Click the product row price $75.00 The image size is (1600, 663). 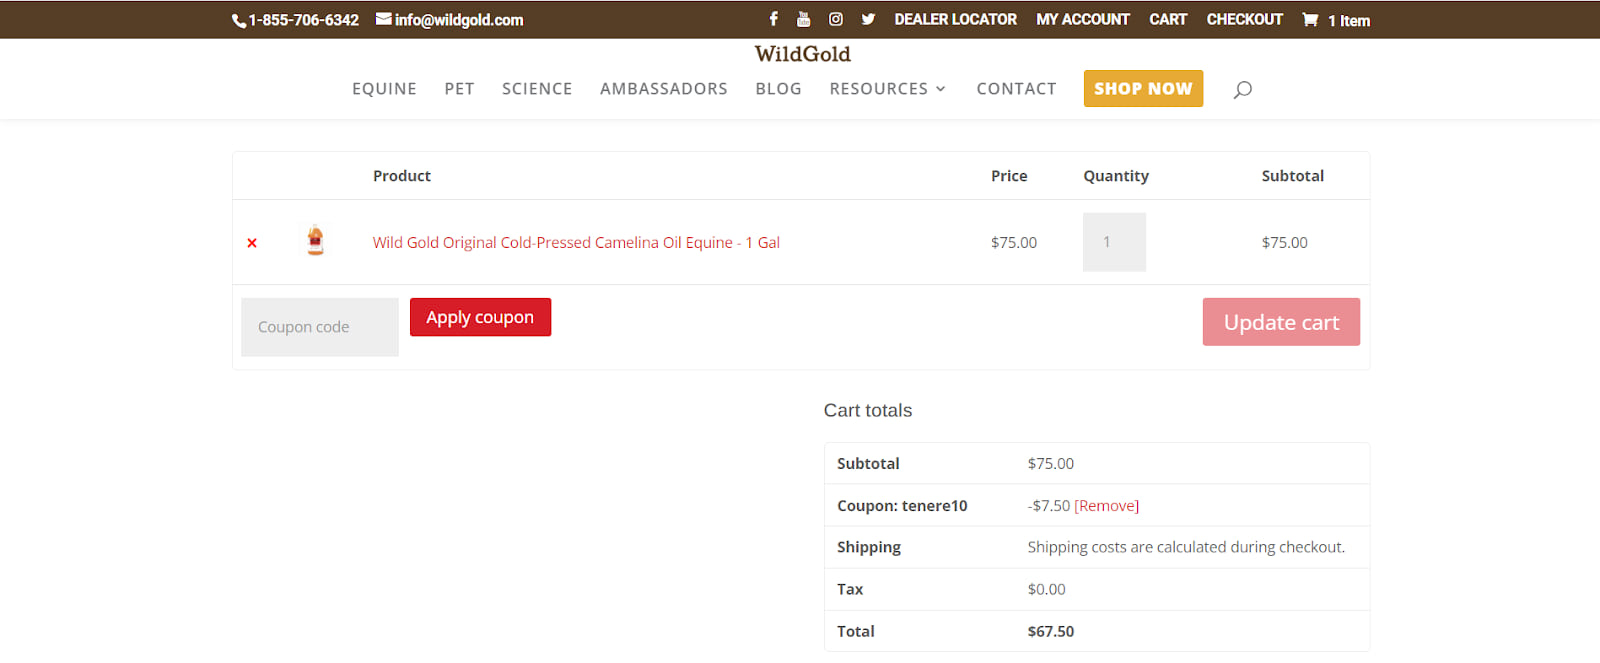coord(1014,242)
